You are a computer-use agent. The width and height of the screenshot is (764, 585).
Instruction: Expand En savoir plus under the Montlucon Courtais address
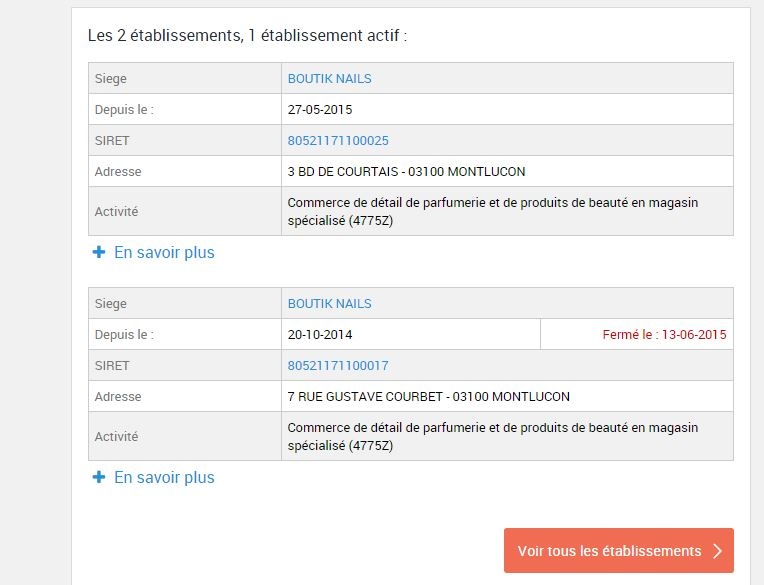(x=164, y=253)
